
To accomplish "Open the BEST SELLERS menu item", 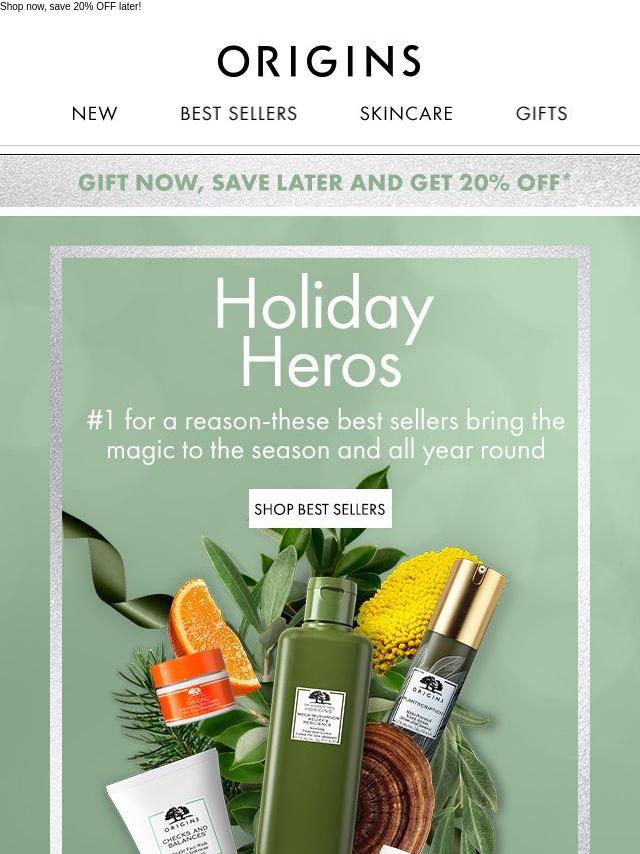I will [239, 113].
